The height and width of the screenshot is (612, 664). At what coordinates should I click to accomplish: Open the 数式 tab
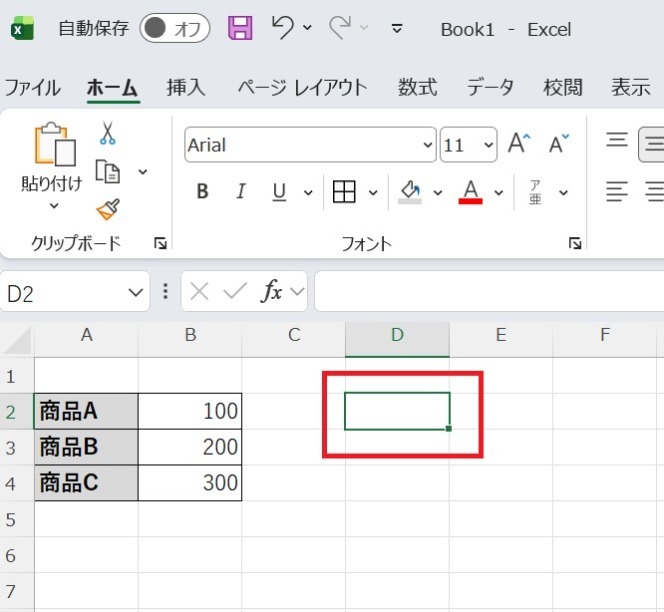tap(418, 88)
